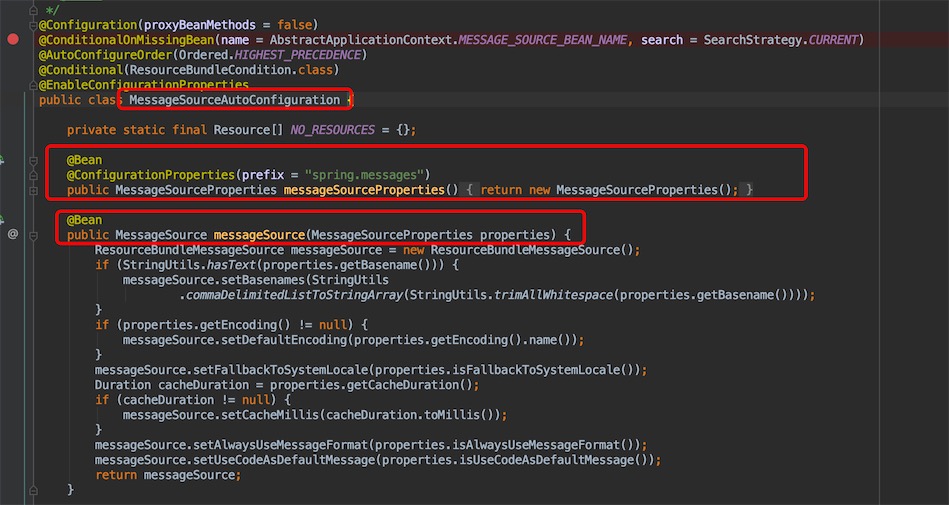Click the proxyBeanMethods attribute
The width and height of the screenshot is (949, 505).
[200, 25]
